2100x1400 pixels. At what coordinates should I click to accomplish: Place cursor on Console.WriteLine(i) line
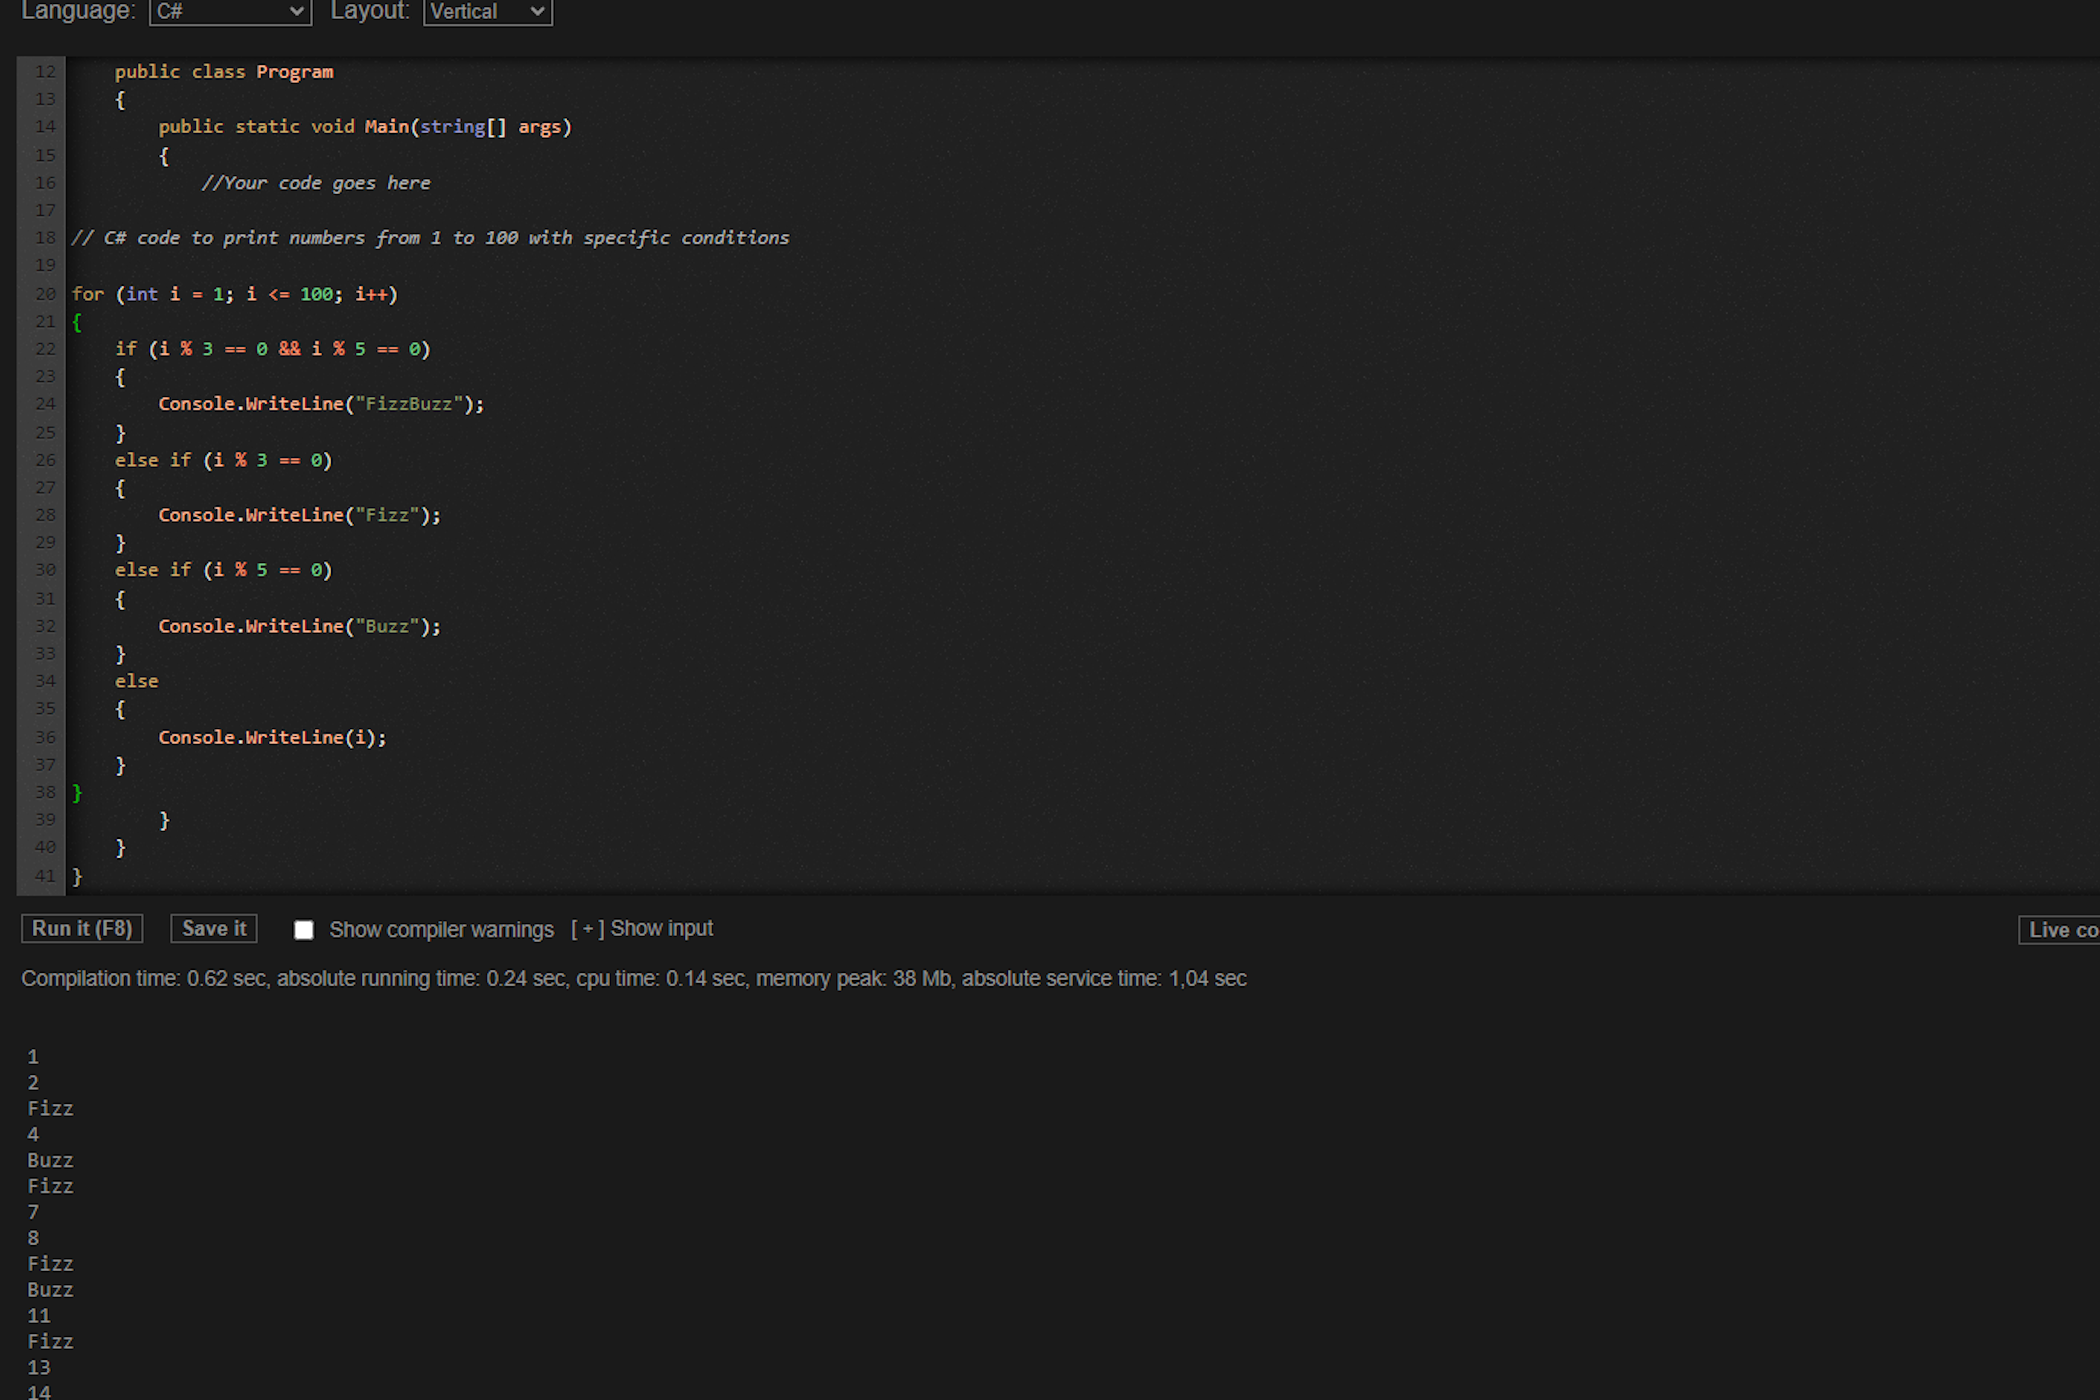(x=272, y=738)
